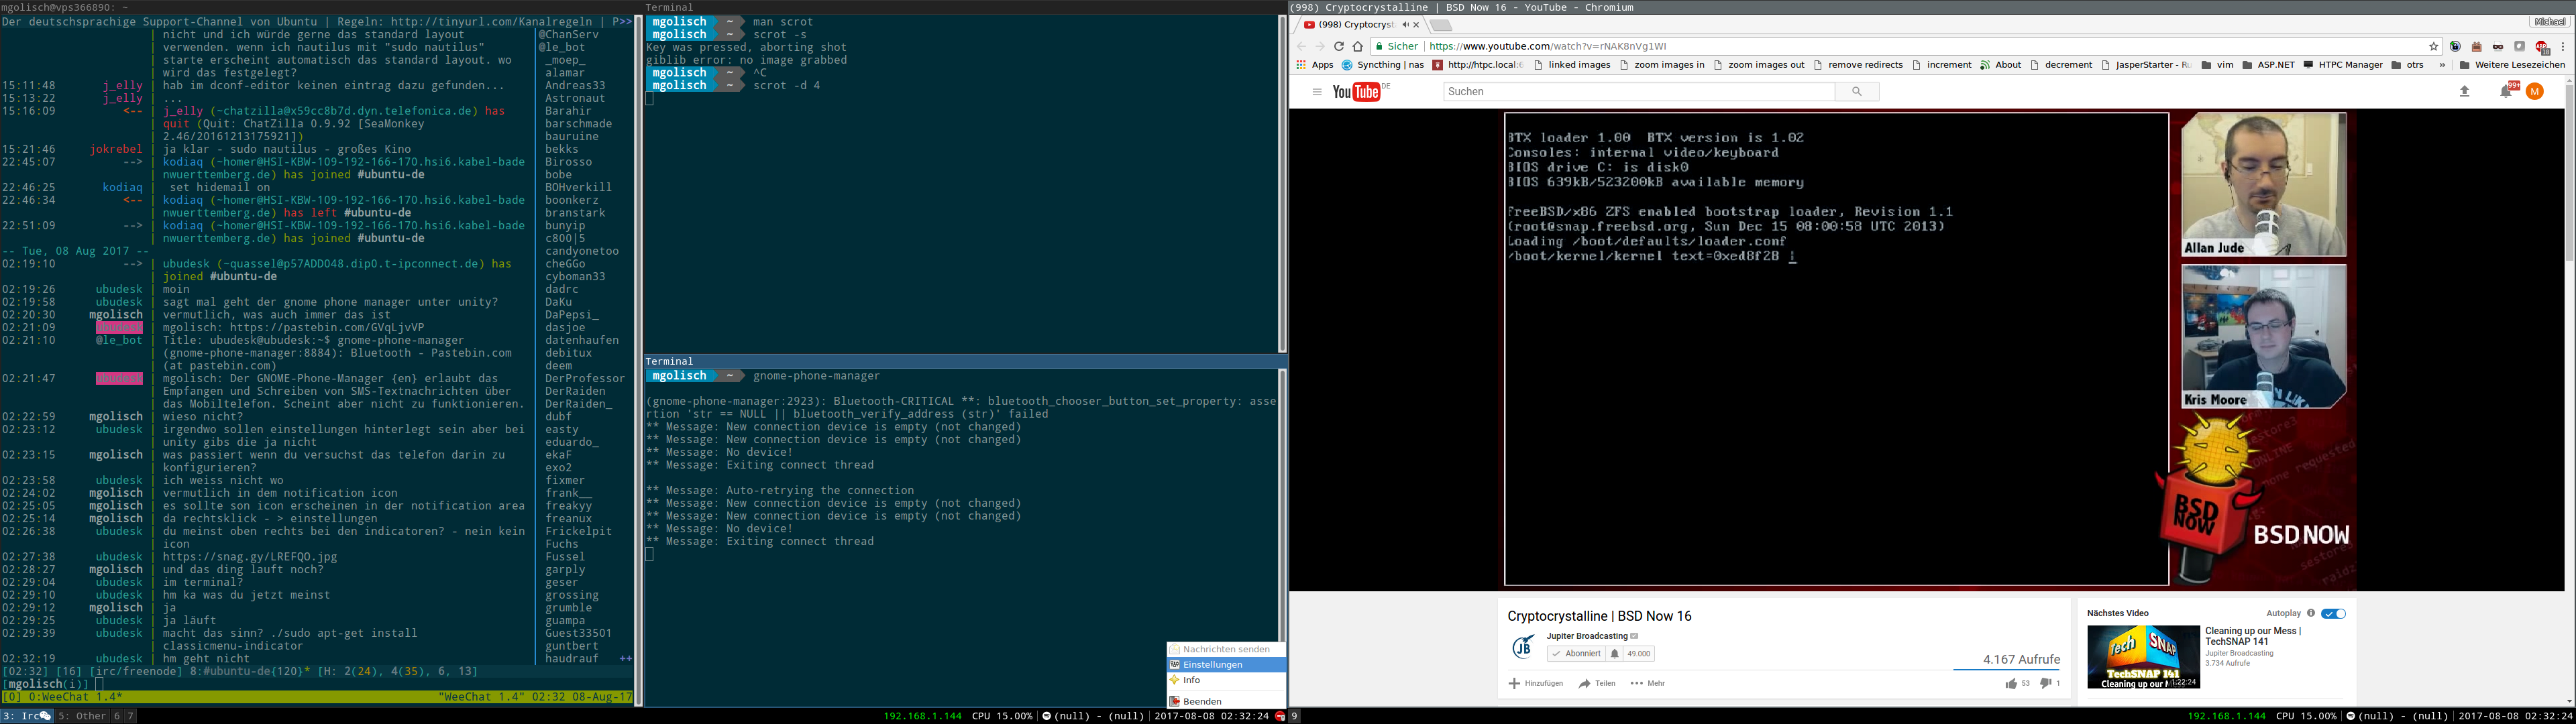This screenshot has width=2576, height=724.
Task: Open Hinzufügen add-to-playlist menu
Action: 1536,684
